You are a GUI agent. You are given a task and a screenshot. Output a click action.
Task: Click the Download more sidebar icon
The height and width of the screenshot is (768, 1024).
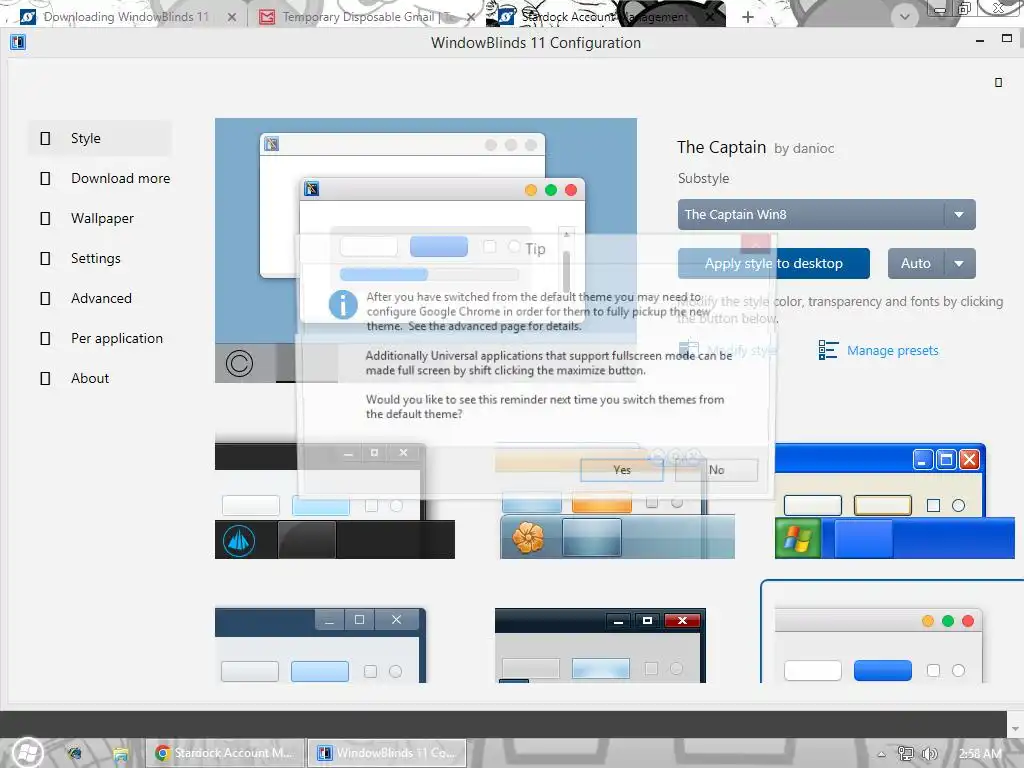click(x=45, y=178)
